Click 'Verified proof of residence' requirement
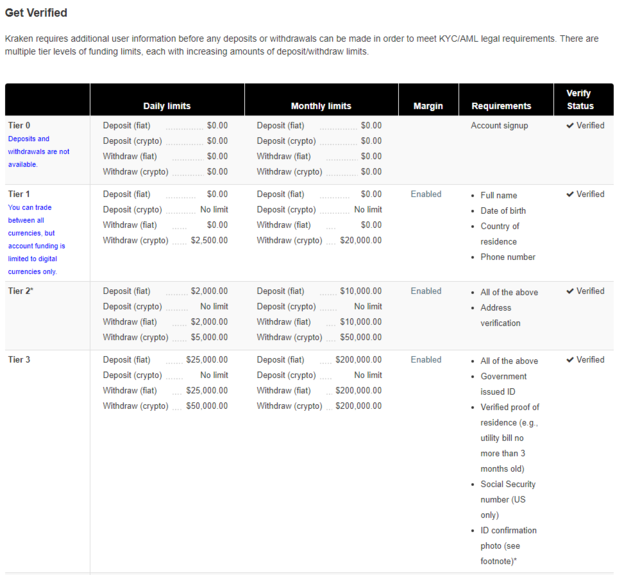Viewport: 640px width, 575px height. point(510,438)
